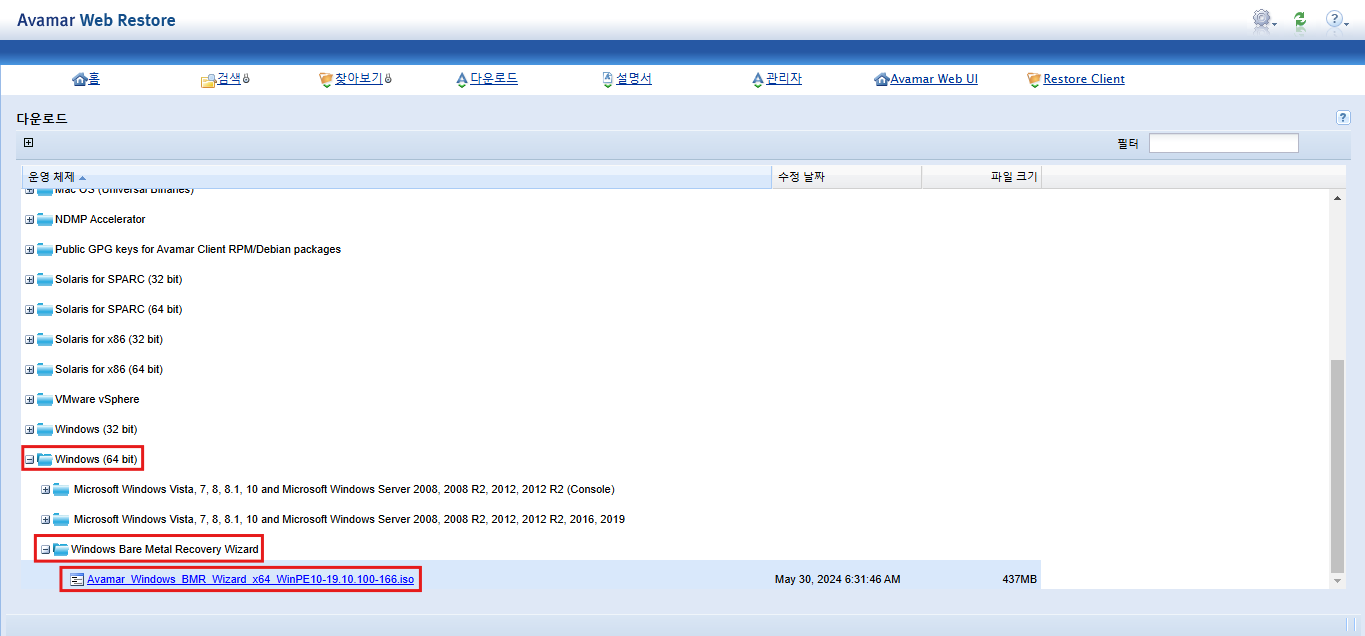Download Avamar_Windows_BMR_Wizard_x64 ISO link
The width and height of the screenshot is (1365, 636).
click(250, 580)
